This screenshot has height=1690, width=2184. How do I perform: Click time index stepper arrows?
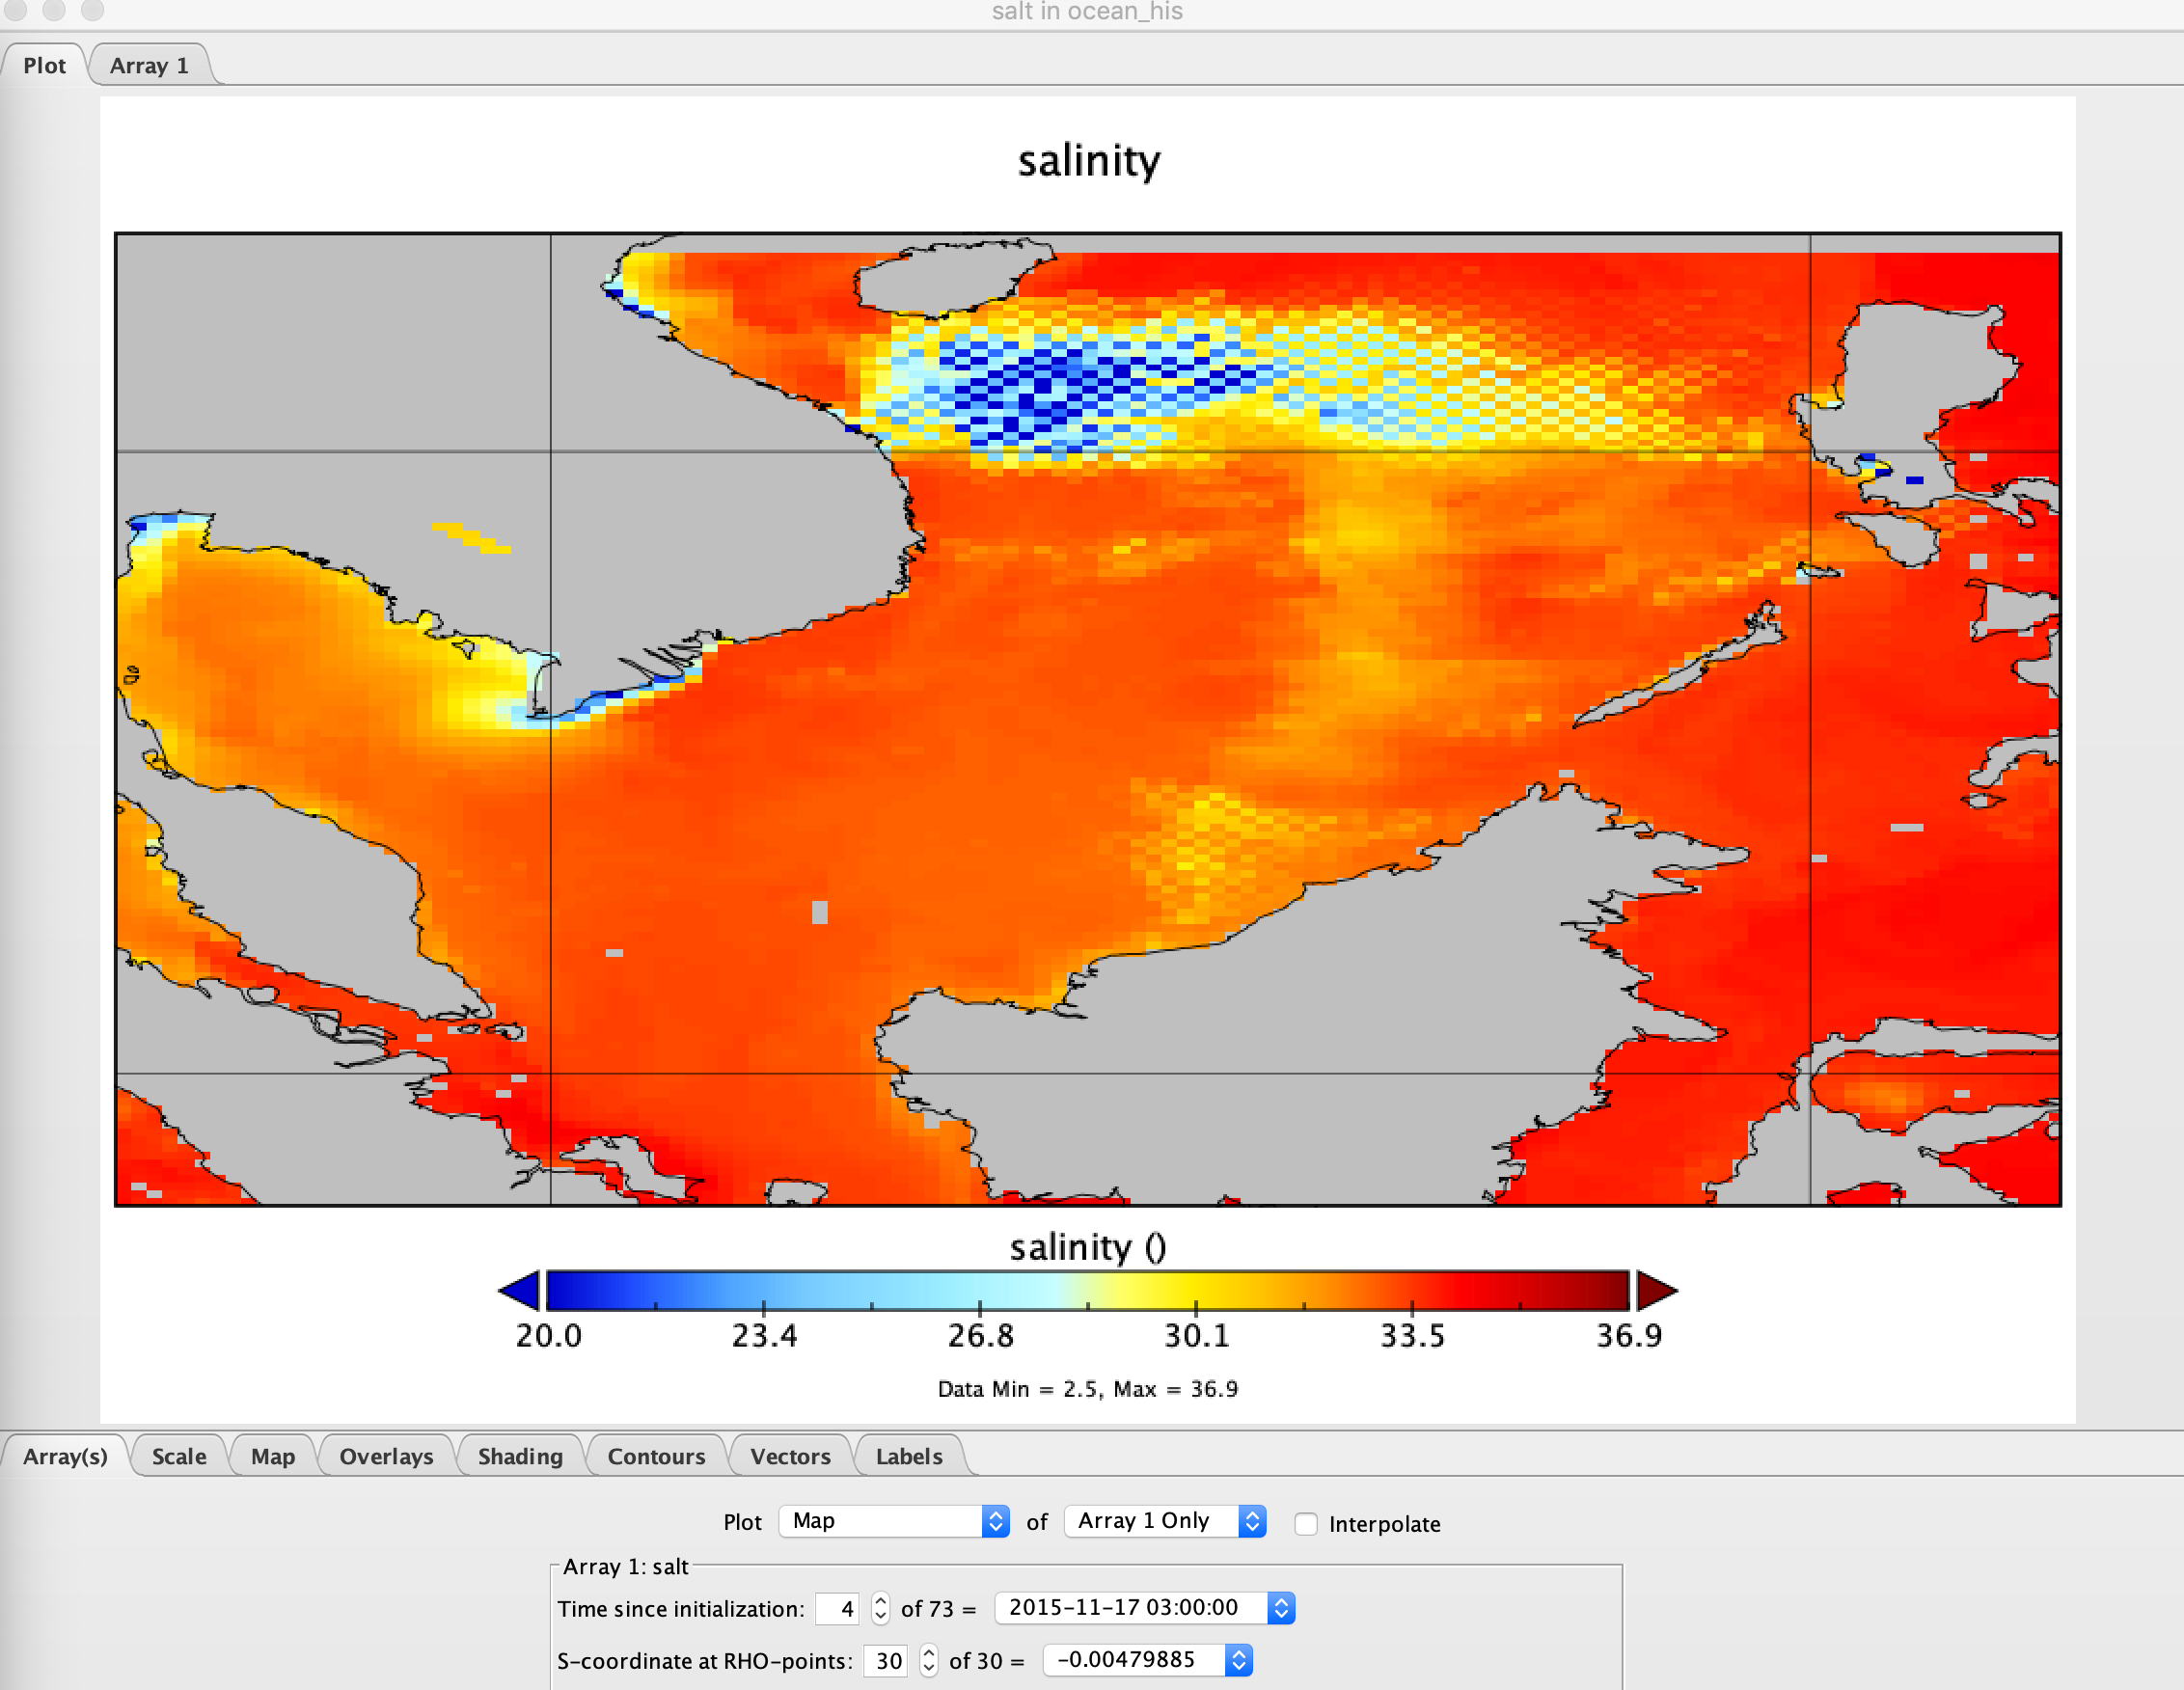(x=880, y=1608)
